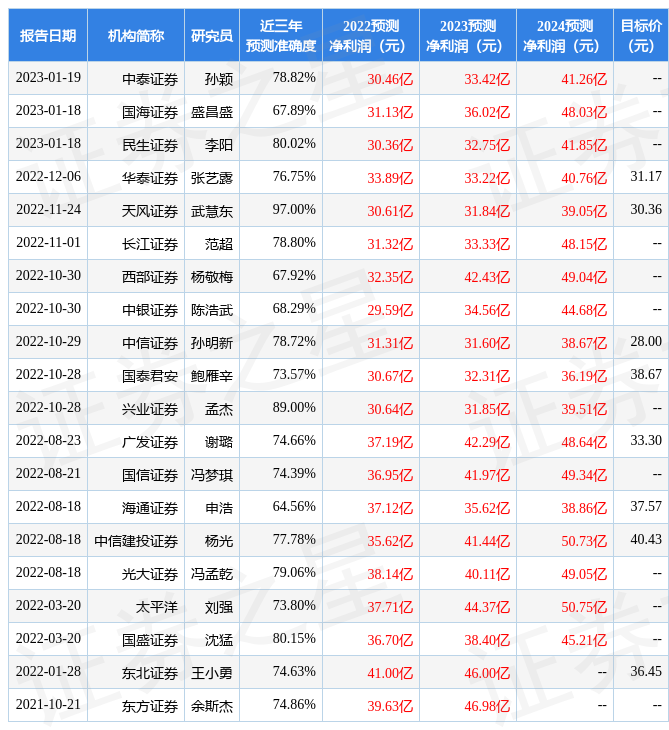Click target price 30.36
669x730 pixels.
coord(646,210)
